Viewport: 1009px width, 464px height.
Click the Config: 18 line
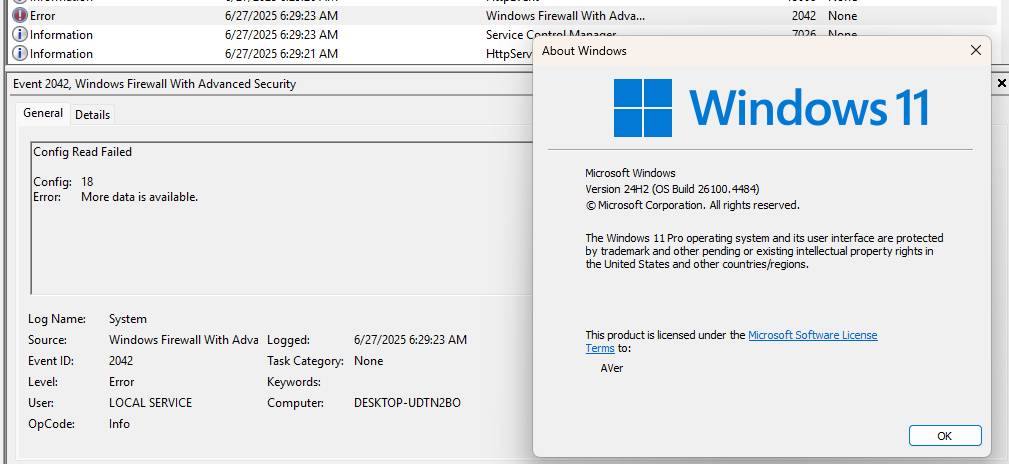tap(63, 181)
